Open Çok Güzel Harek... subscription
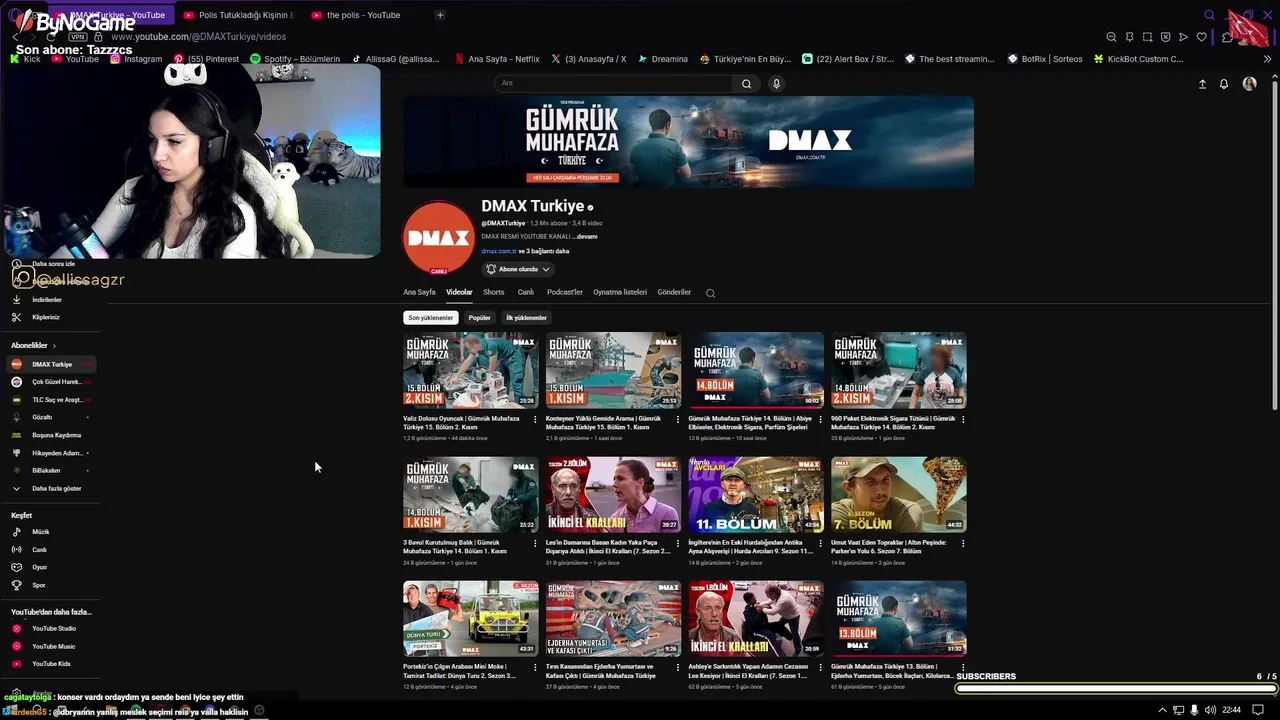 (x=52, y=382)
